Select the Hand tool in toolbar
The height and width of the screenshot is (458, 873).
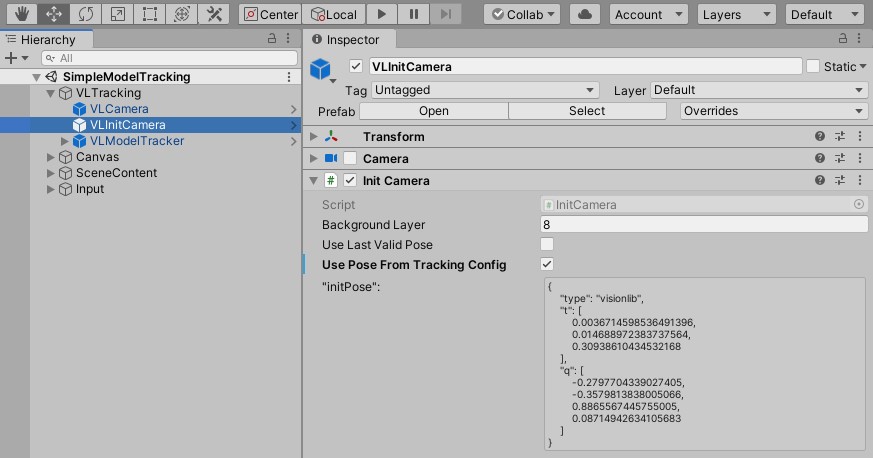coord(21,14)
